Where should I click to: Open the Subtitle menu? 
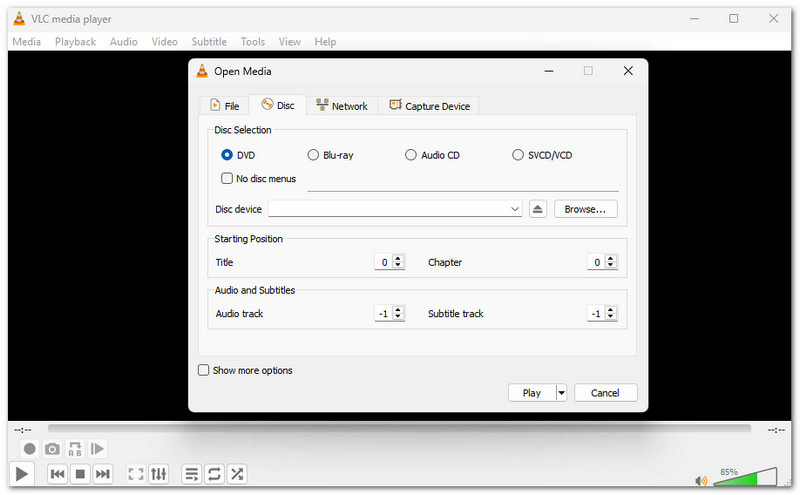coord(209,42)
